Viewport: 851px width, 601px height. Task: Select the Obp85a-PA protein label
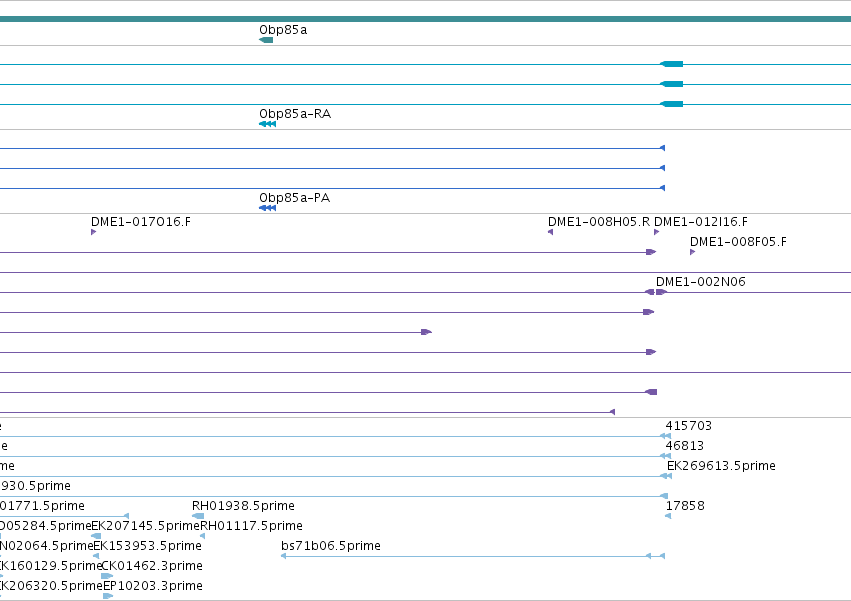pos(294,198)
